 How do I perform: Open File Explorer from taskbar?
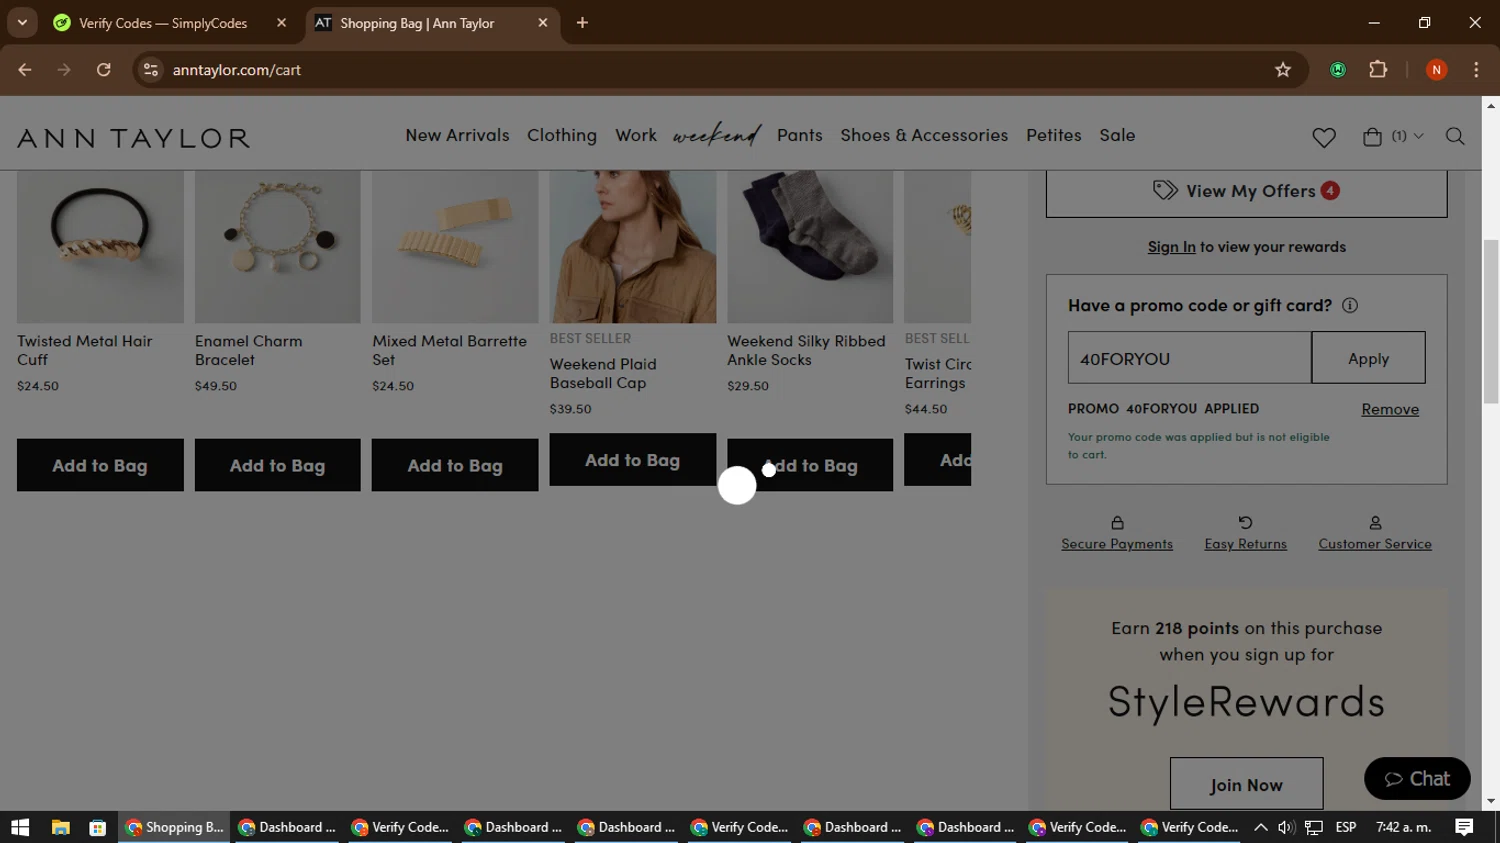point(61,827)
